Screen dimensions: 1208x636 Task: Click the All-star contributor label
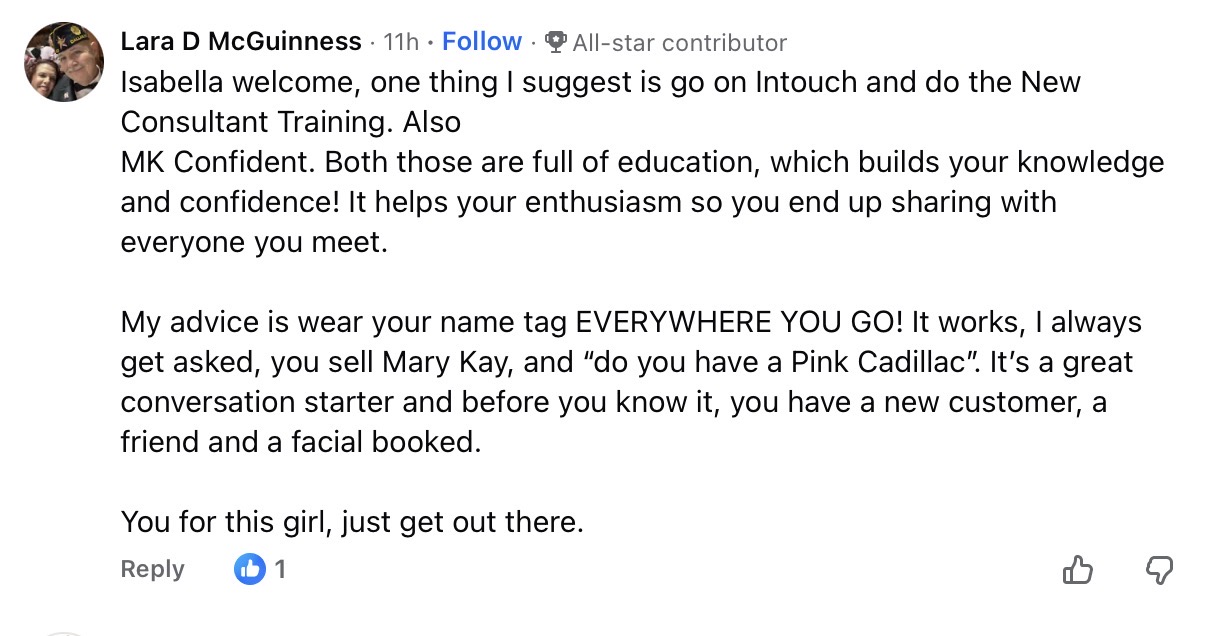coord(679,43)
